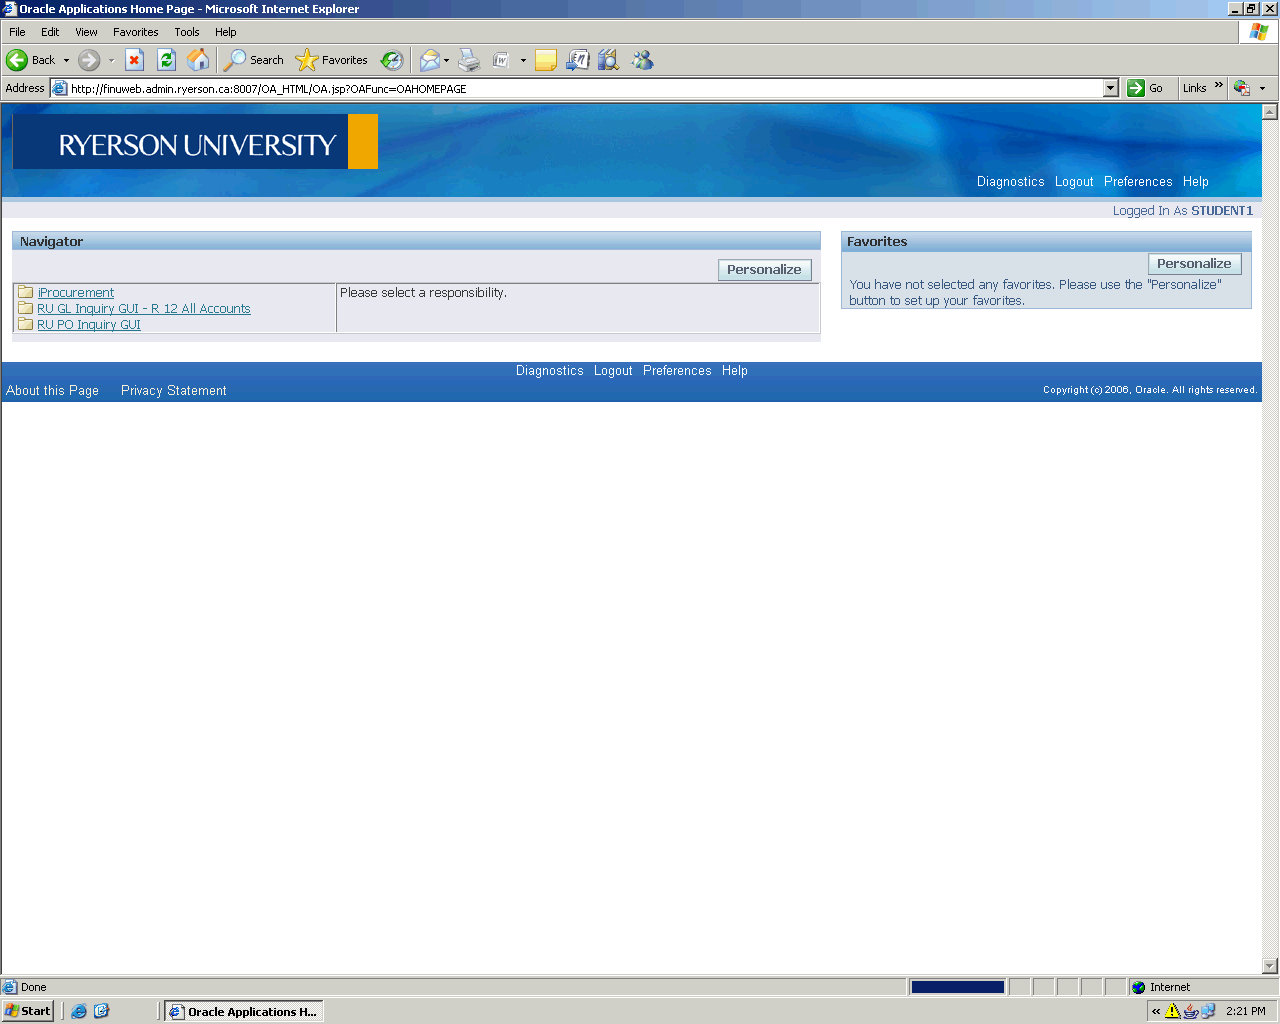This screenshot has width=1280, height=1024.
Task: Click the Print toolbar icon
Action: coord(469,60)
